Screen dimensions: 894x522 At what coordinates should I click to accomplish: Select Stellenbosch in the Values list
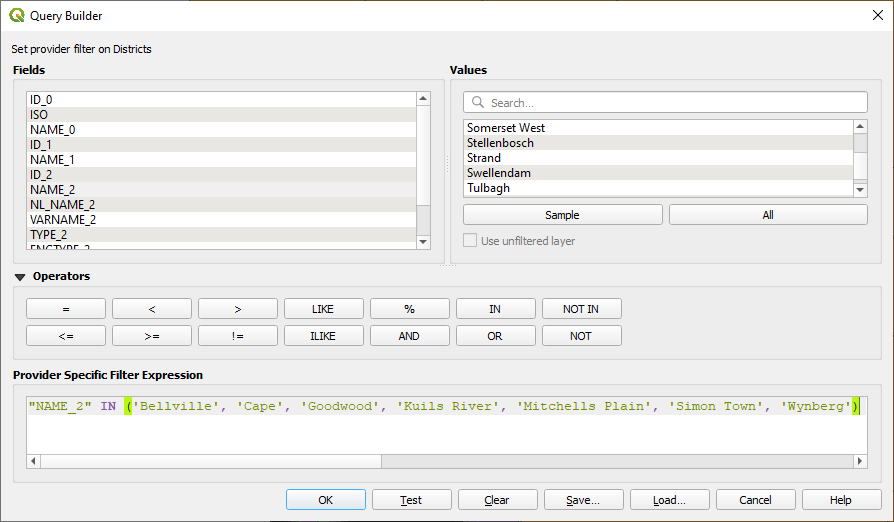click(x=500, y=143)
